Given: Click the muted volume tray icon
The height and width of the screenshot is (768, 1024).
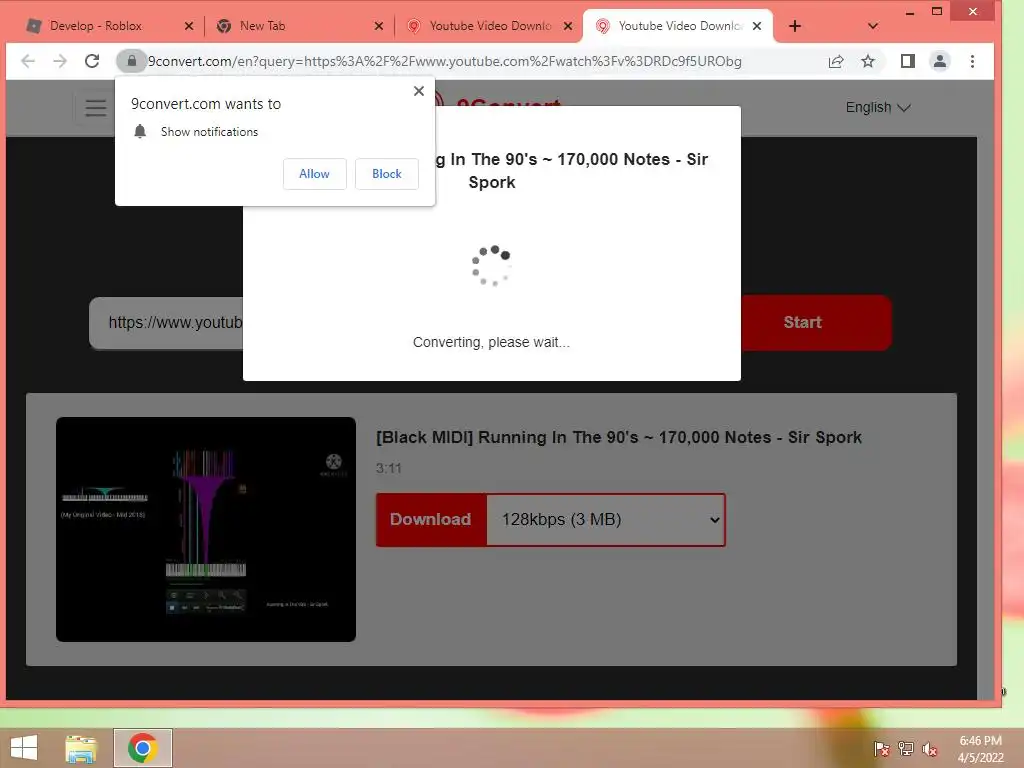Looking at the screenshot, I should [930, 749].
